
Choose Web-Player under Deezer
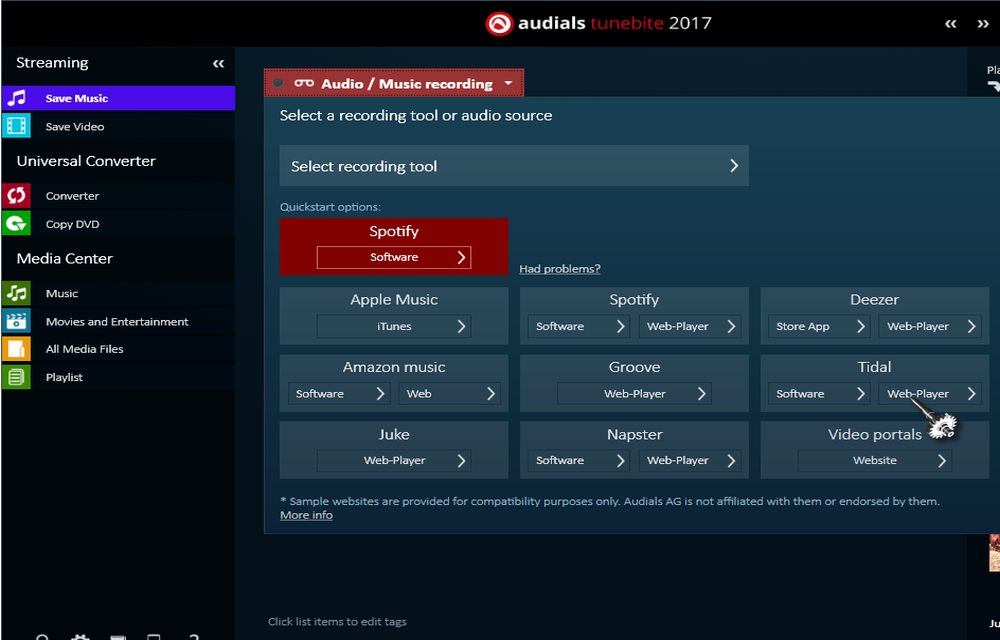pos(930,326)
